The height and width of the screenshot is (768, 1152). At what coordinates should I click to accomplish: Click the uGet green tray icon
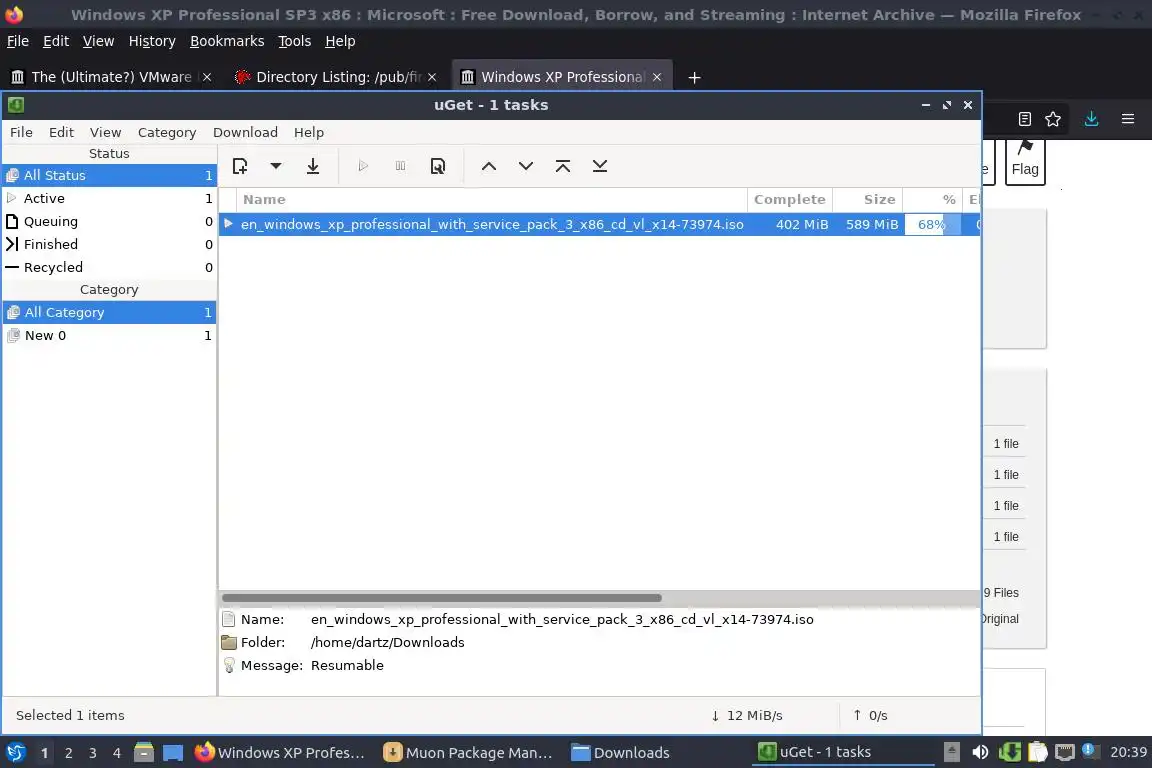[1009, 752]
